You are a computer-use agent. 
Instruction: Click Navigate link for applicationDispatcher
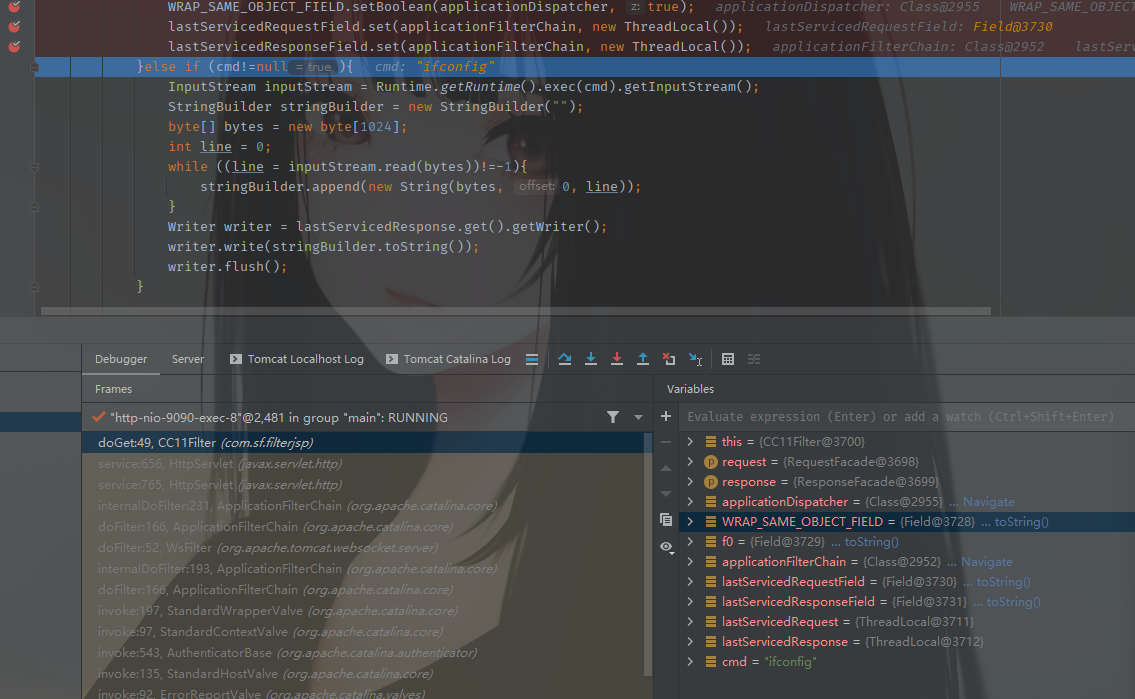(x=988, y=501)
